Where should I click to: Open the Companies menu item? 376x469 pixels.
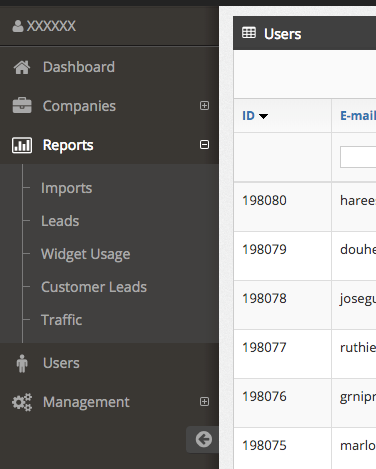79,106
